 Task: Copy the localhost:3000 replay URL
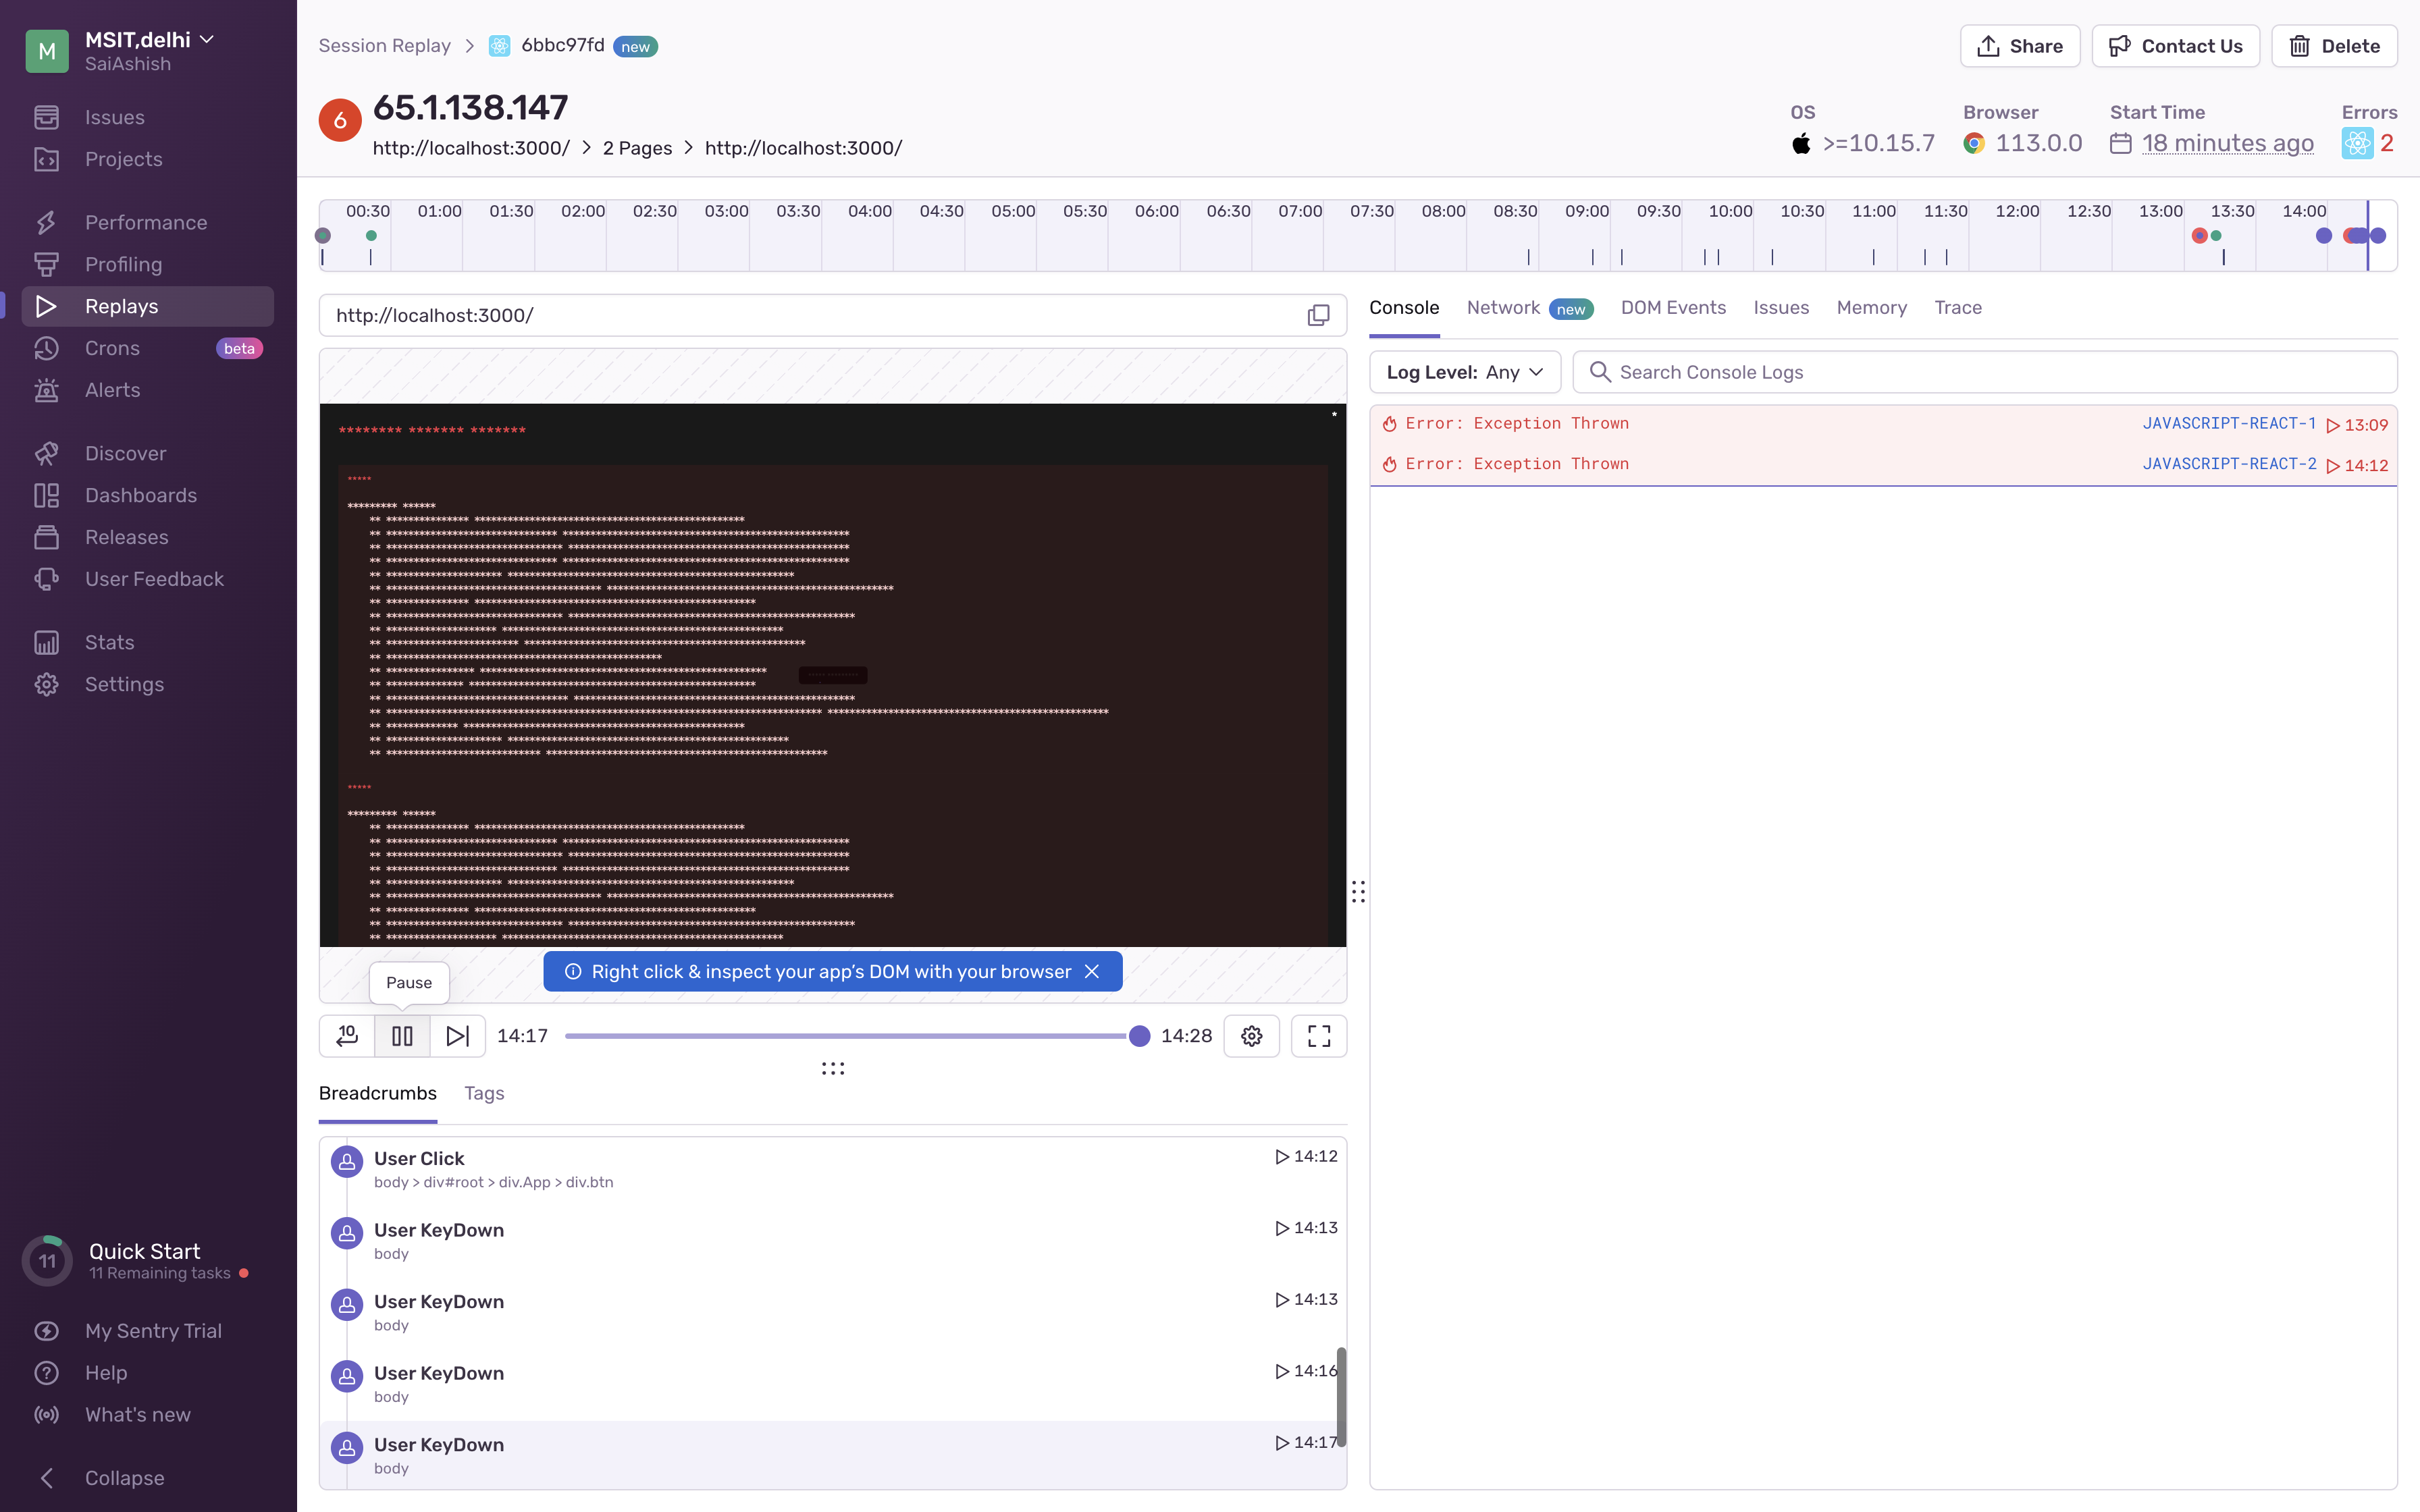1318,315
